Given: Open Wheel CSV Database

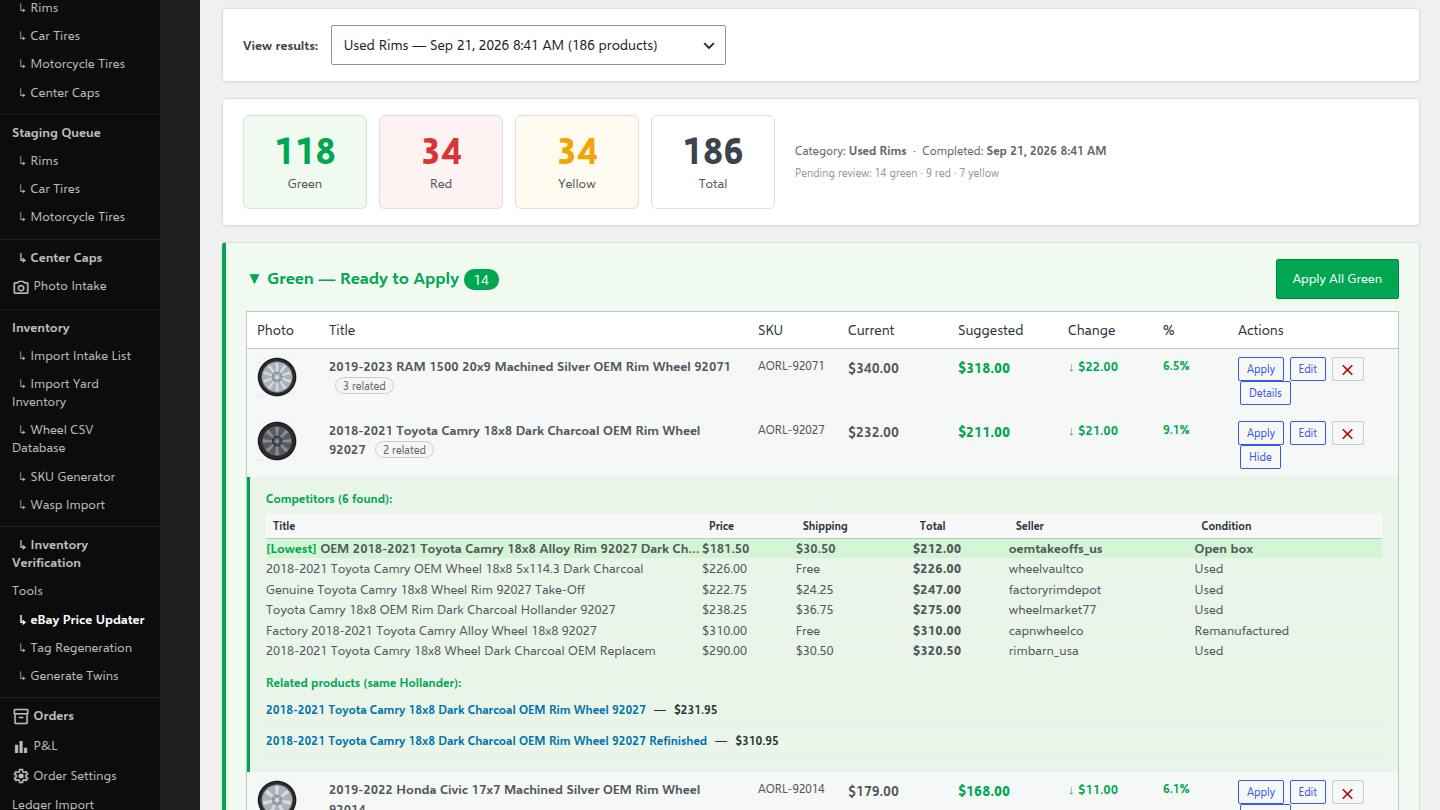Looking at the screenshot, I should (53, 439).
